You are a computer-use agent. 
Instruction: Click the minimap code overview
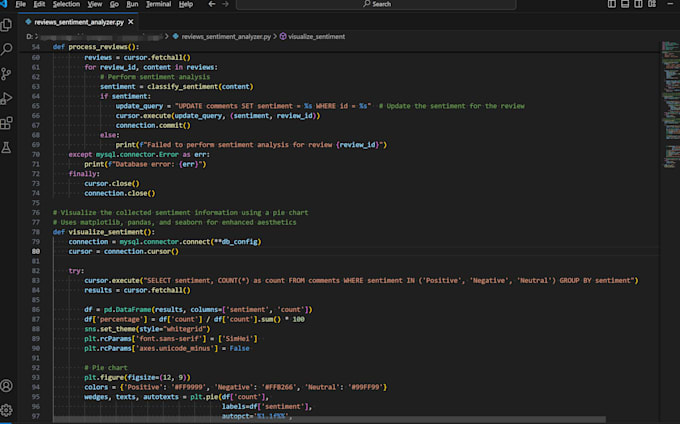pos(670,104)
